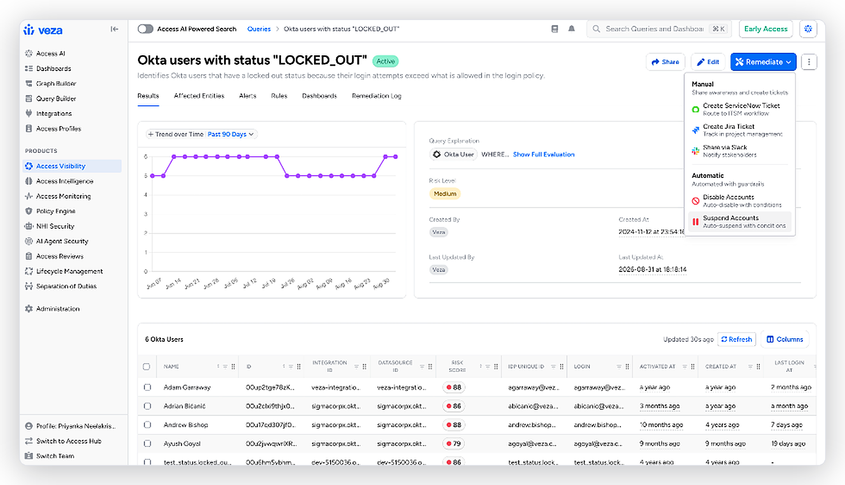Switch to the Results tab
Viewport: 845px width, 485px height.
(x=148, y=96)
